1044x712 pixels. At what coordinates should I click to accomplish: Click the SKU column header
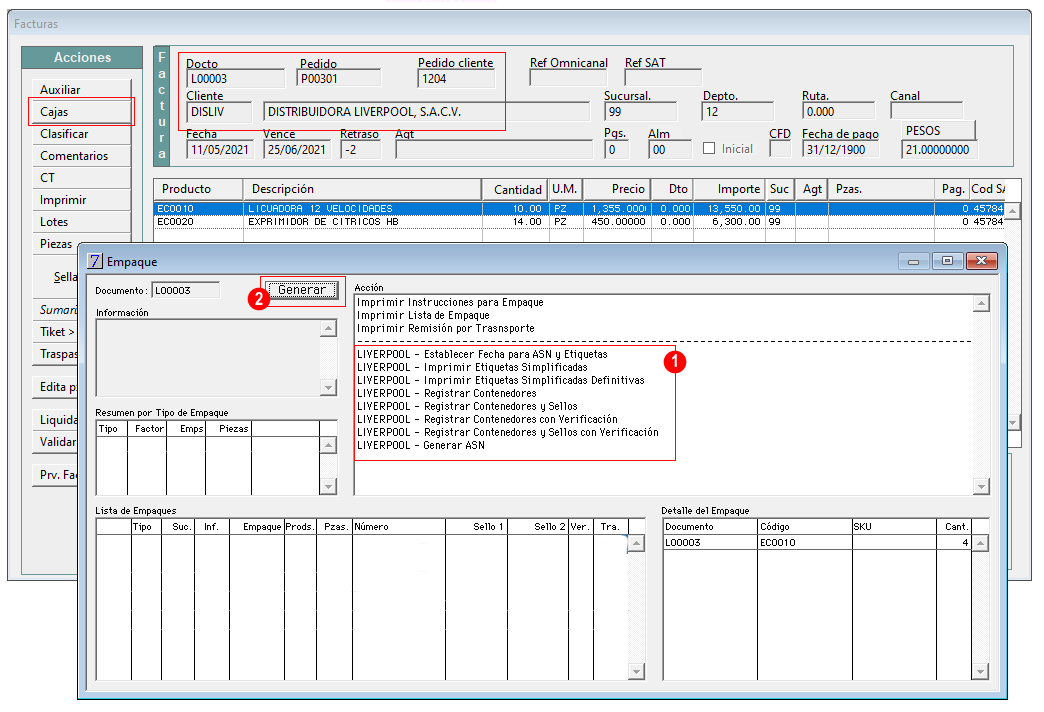coord(894,527)
